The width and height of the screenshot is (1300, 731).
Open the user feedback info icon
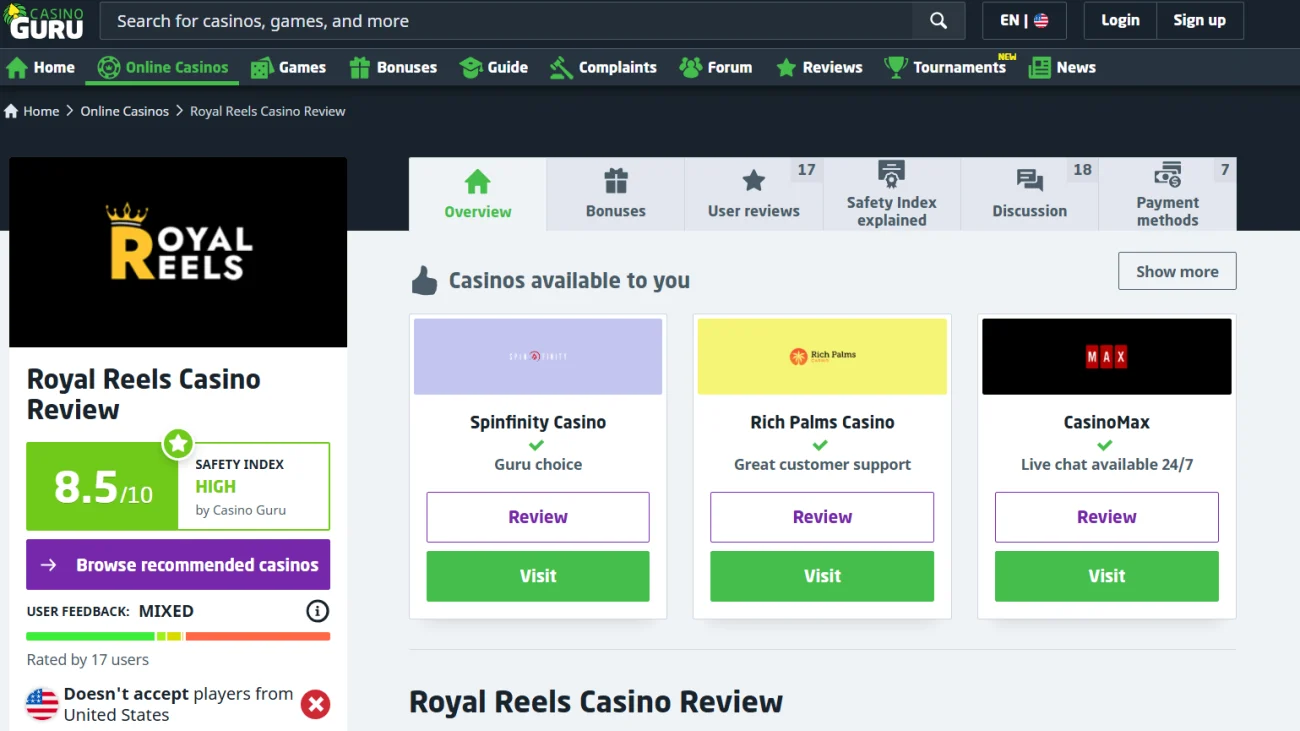(x=317, y=611)
